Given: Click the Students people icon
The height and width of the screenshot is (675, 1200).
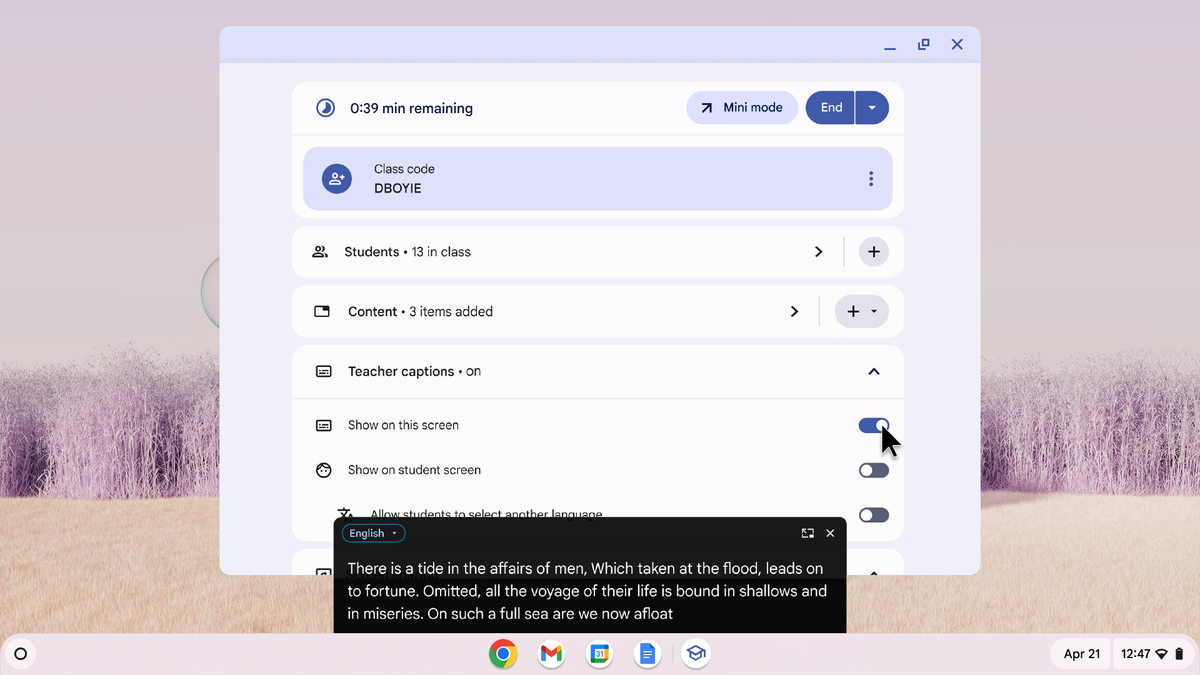Looking at the screenshot, I should tap(320, 252).
